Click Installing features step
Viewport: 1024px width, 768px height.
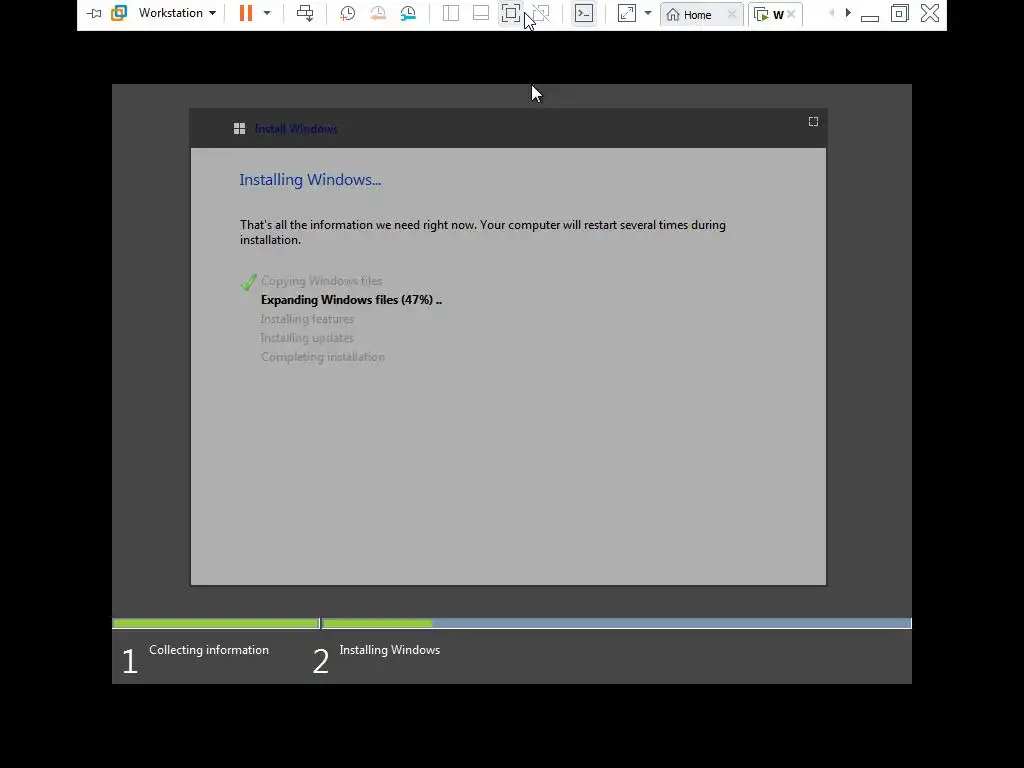tap(307, 319)
